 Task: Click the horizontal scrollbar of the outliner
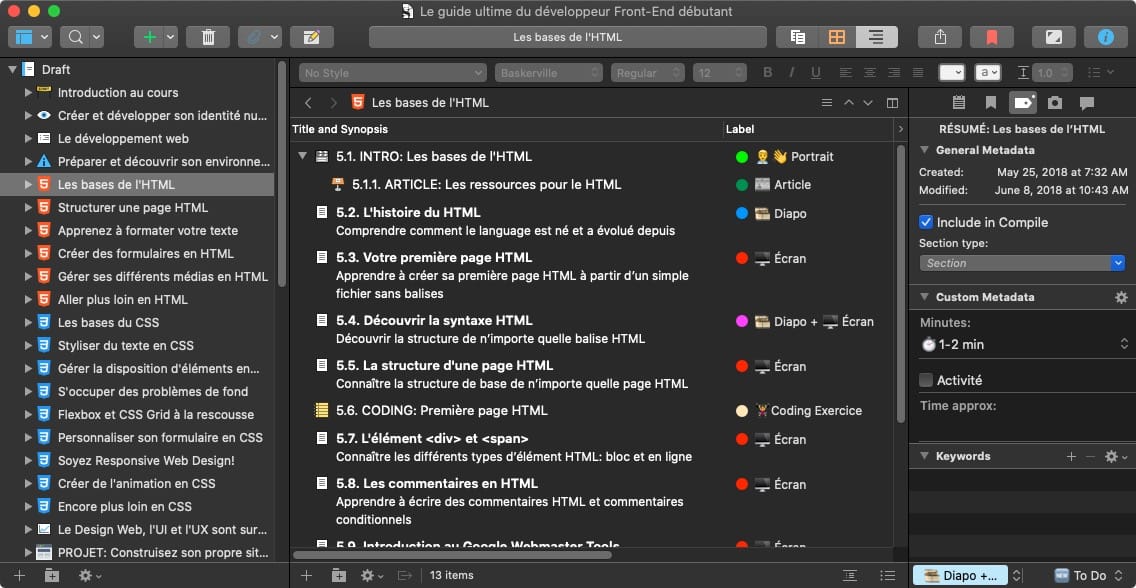click(x=452, y=555)
